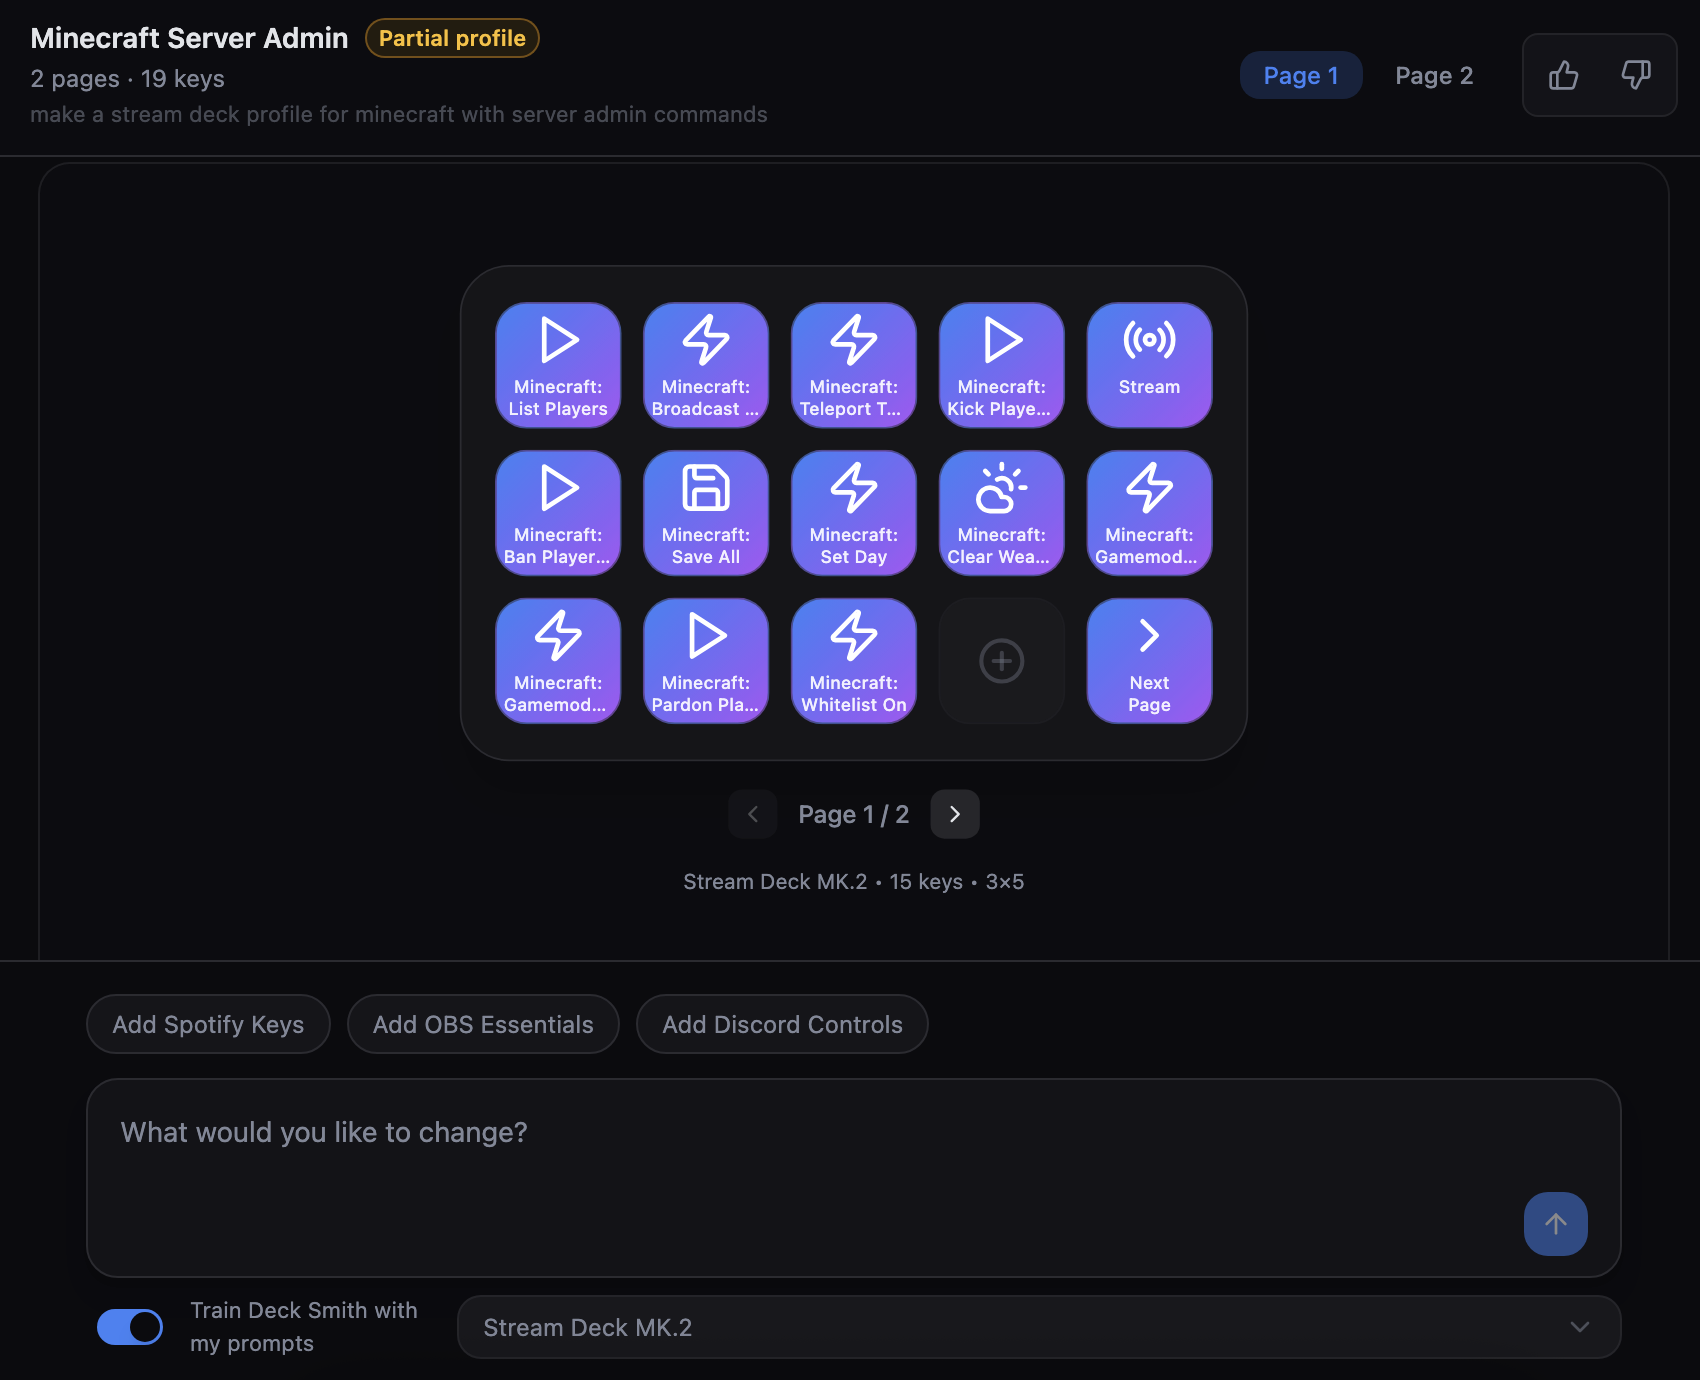Image resolution: width=1700 pixels, height=1380 pixels.
Task: Click the Minecraft: List Players key
Action: pos(557,364)
